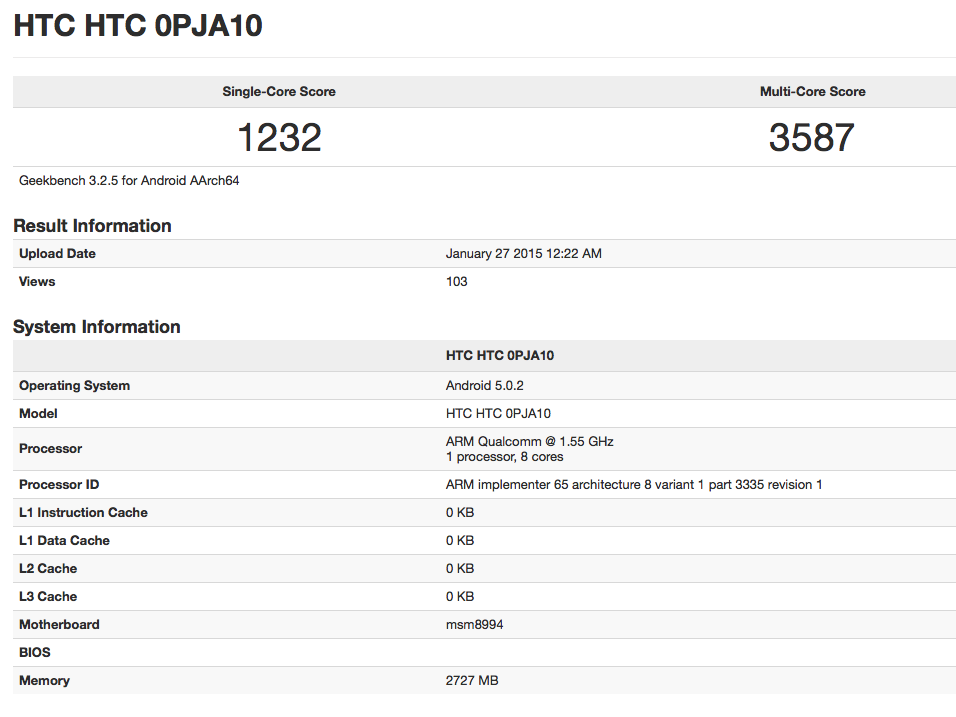Click the device name in system table header
The height and width of the screenshot is (717, 956).
pos(499,356)
